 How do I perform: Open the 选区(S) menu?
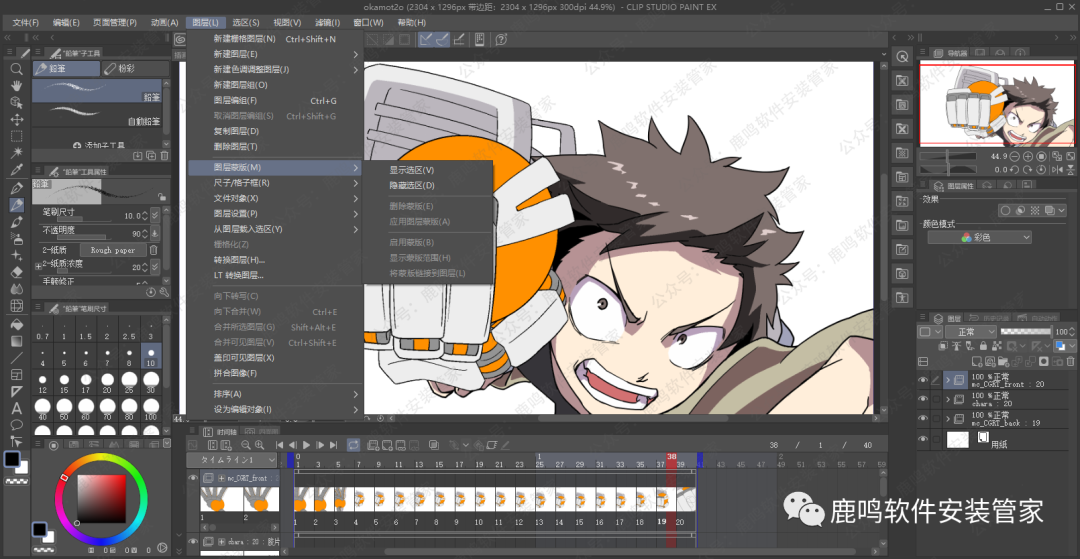[x=245, y=22]
